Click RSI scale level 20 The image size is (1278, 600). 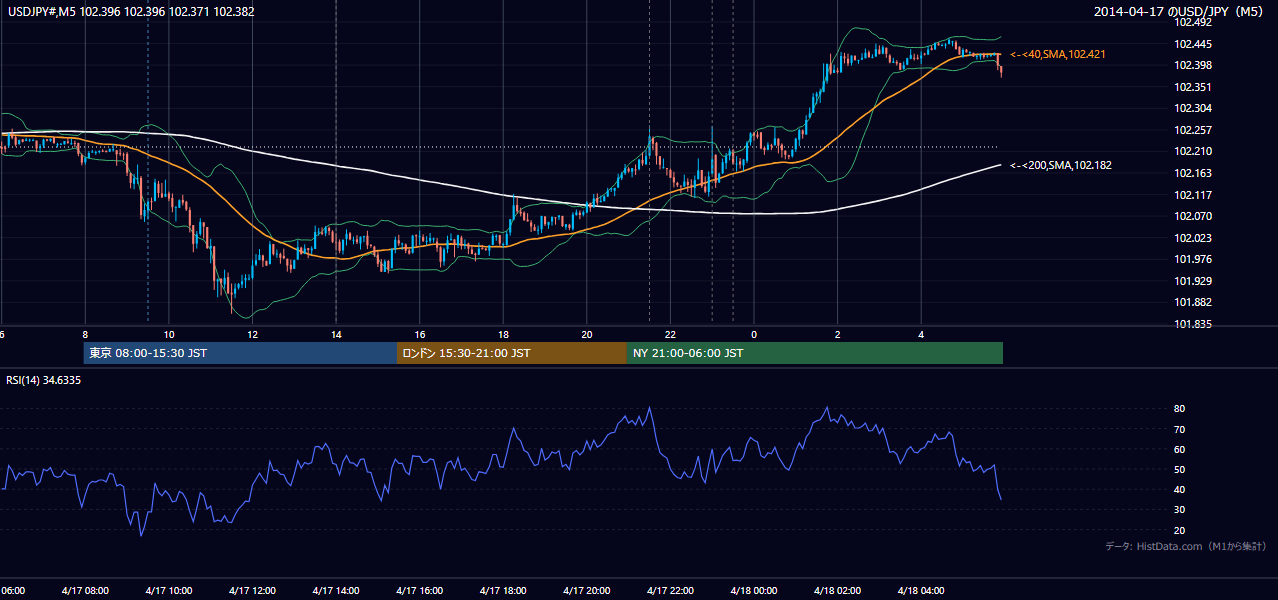(x=1179, y=530)
